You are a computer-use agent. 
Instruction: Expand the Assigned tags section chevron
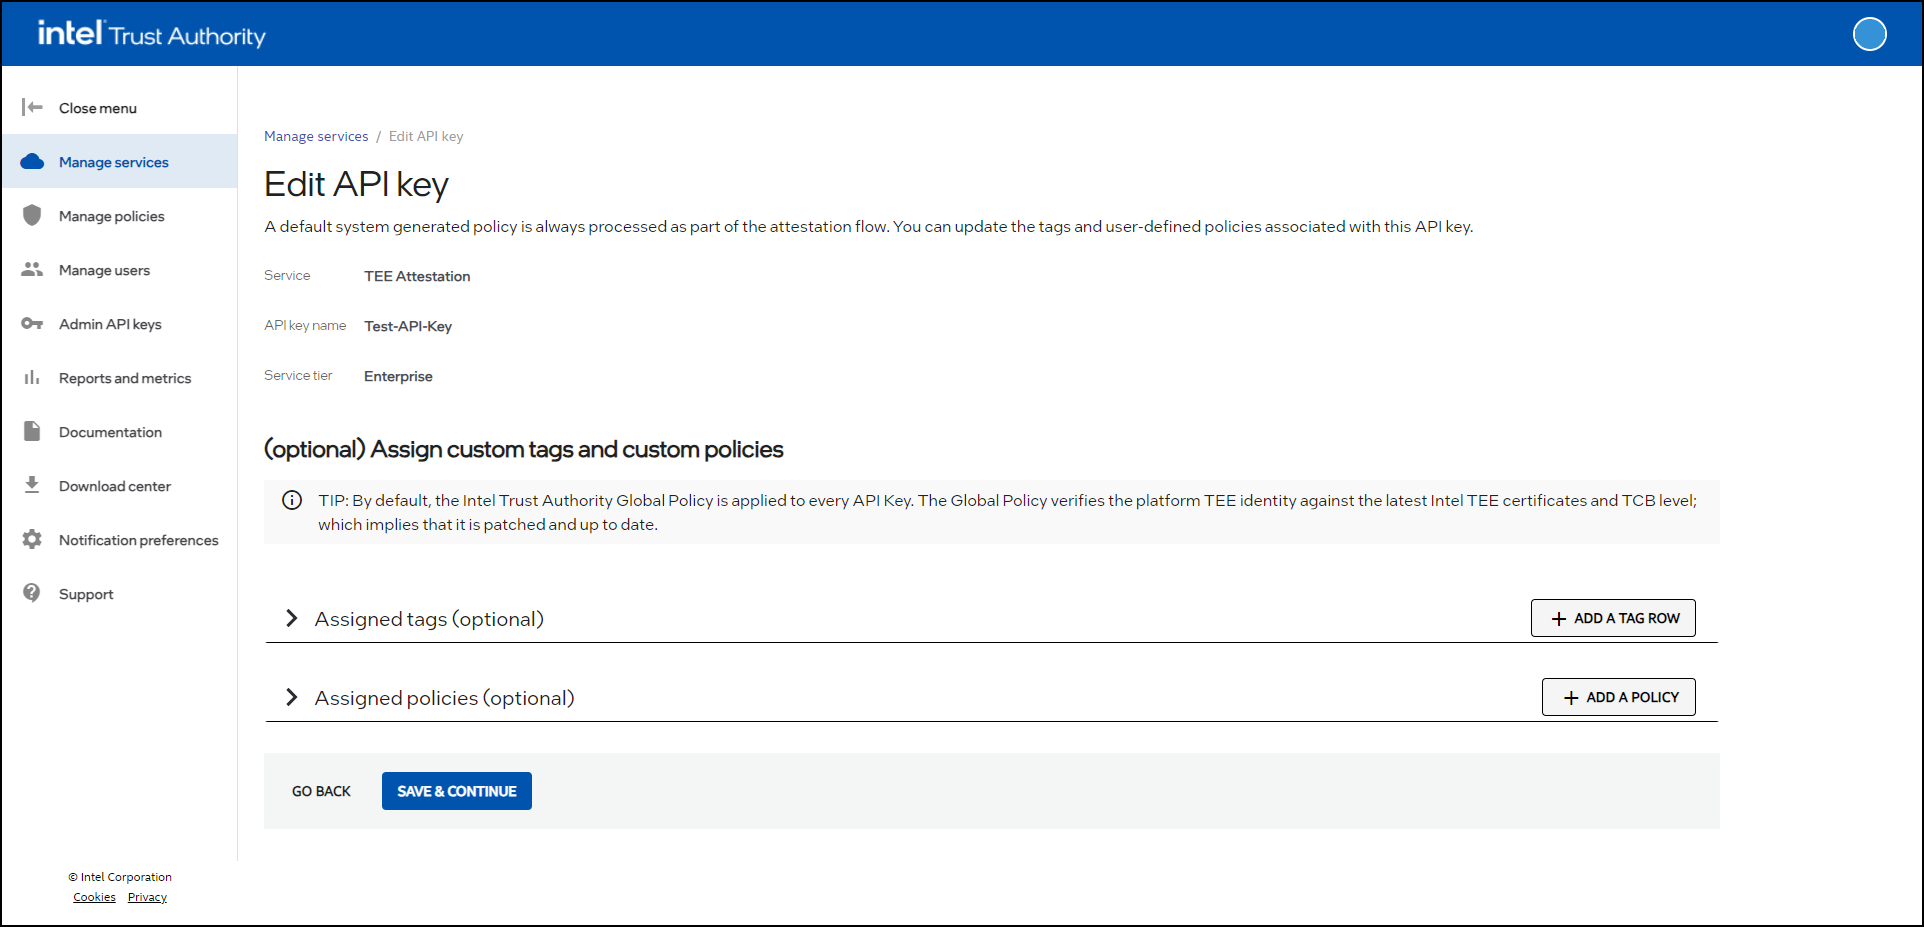[x=291, y=618]
